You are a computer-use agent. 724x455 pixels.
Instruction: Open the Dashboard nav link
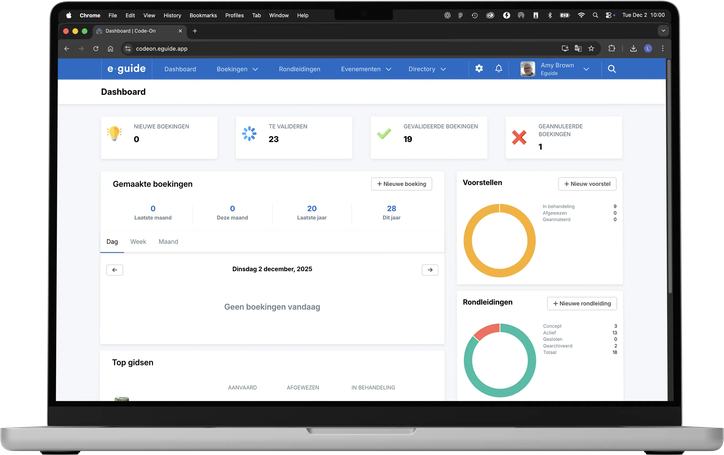pyautogui.click(x=180, y=69)
